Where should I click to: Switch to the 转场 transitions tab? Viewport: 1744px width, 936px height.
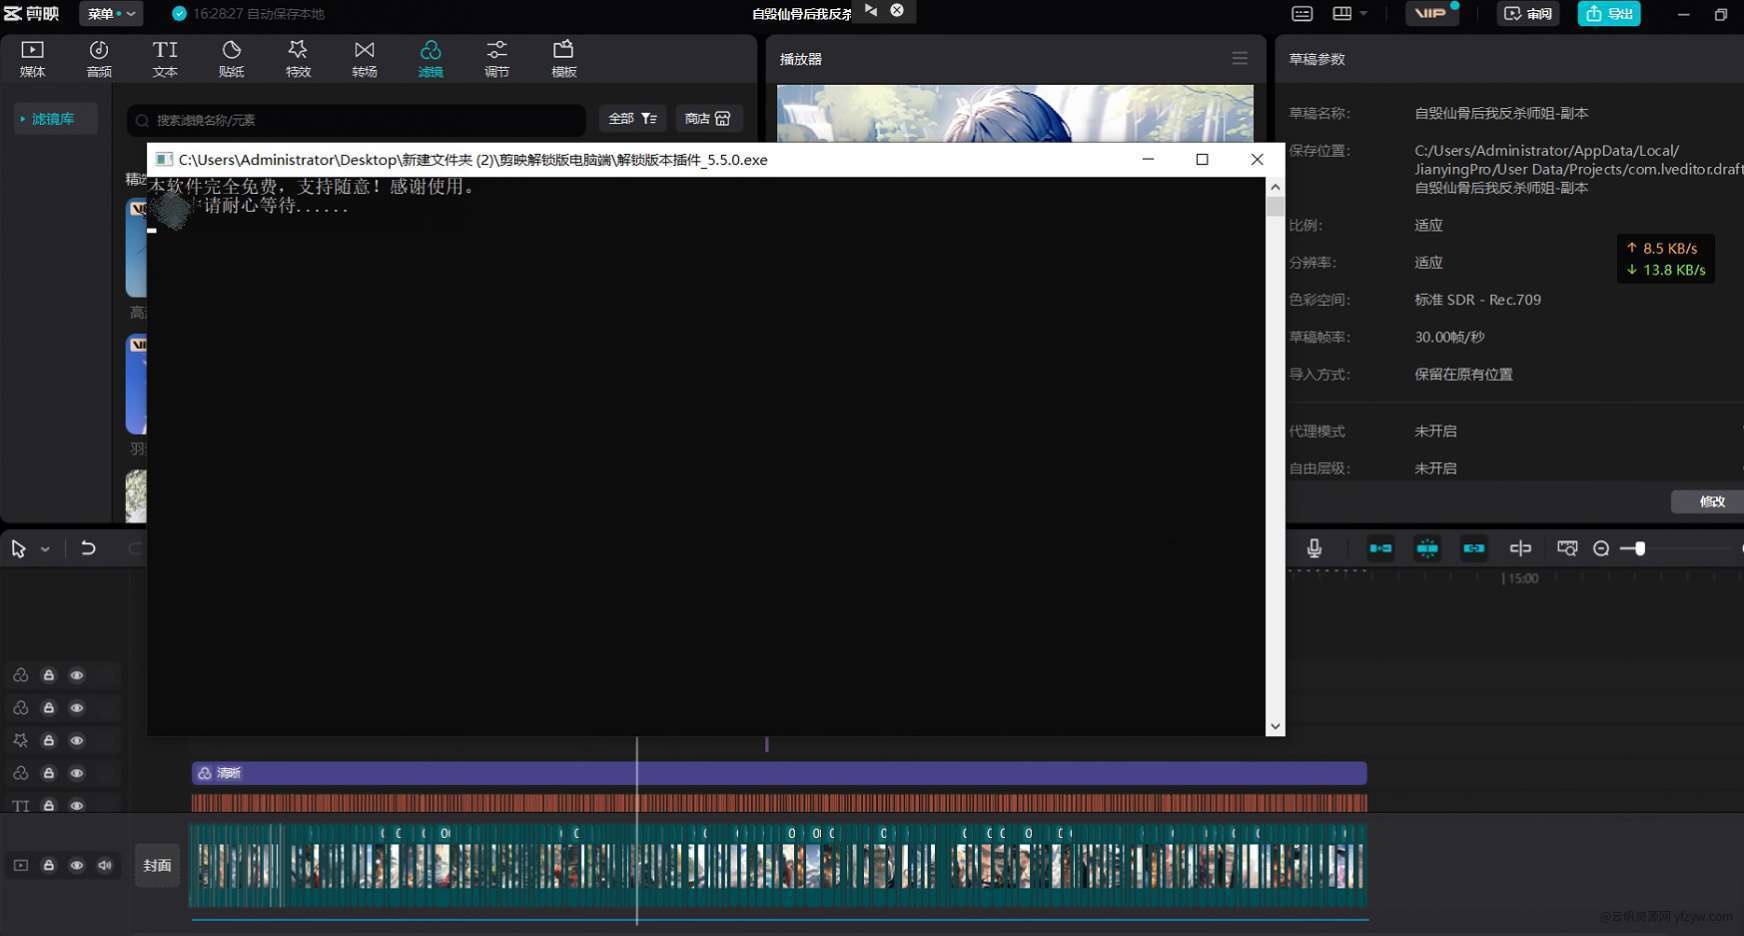364,59
